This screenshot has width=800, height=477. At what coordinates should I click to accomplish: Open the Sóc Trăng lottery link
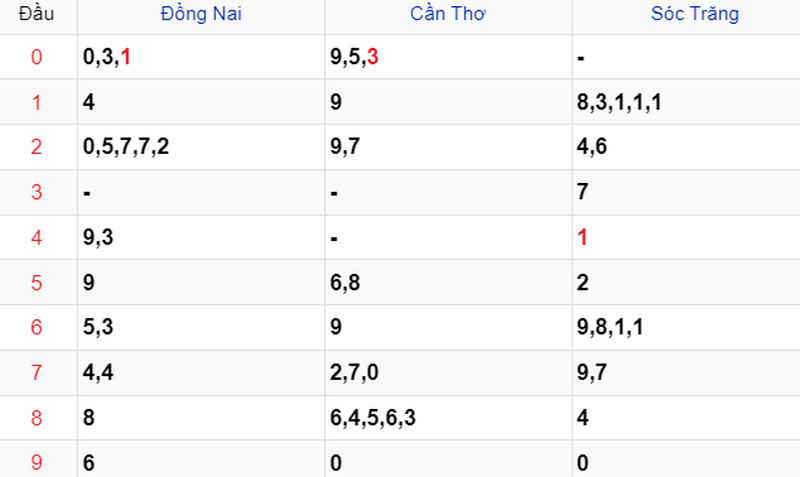click(695, 14)
